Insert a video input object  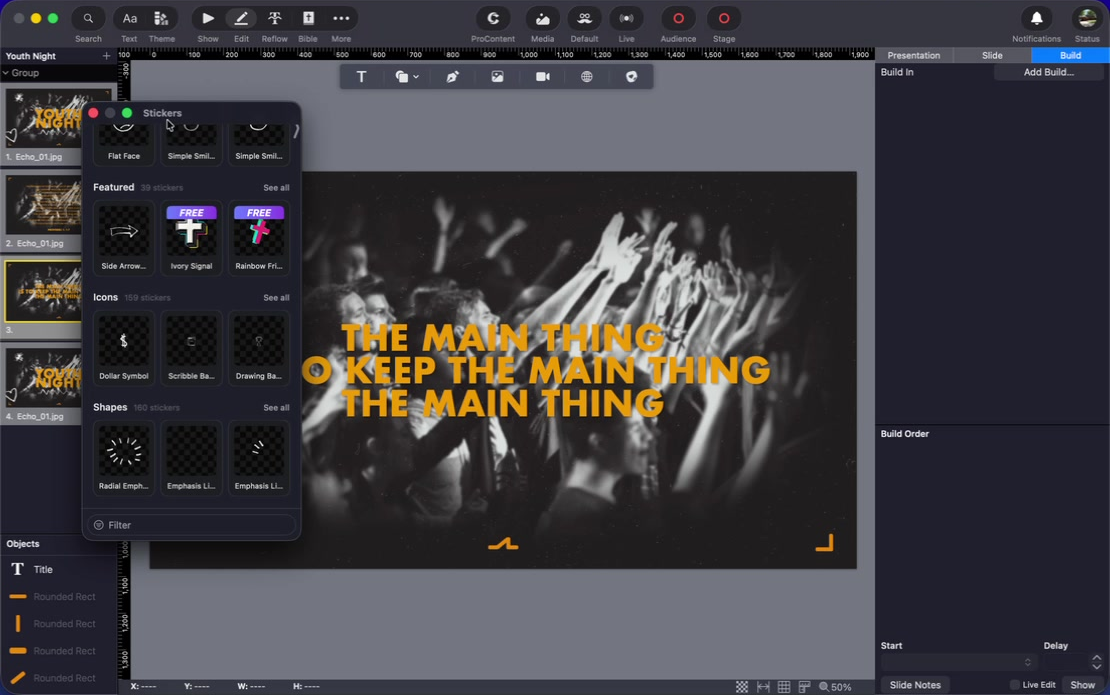pyautogui.click(x=543, y=76)
